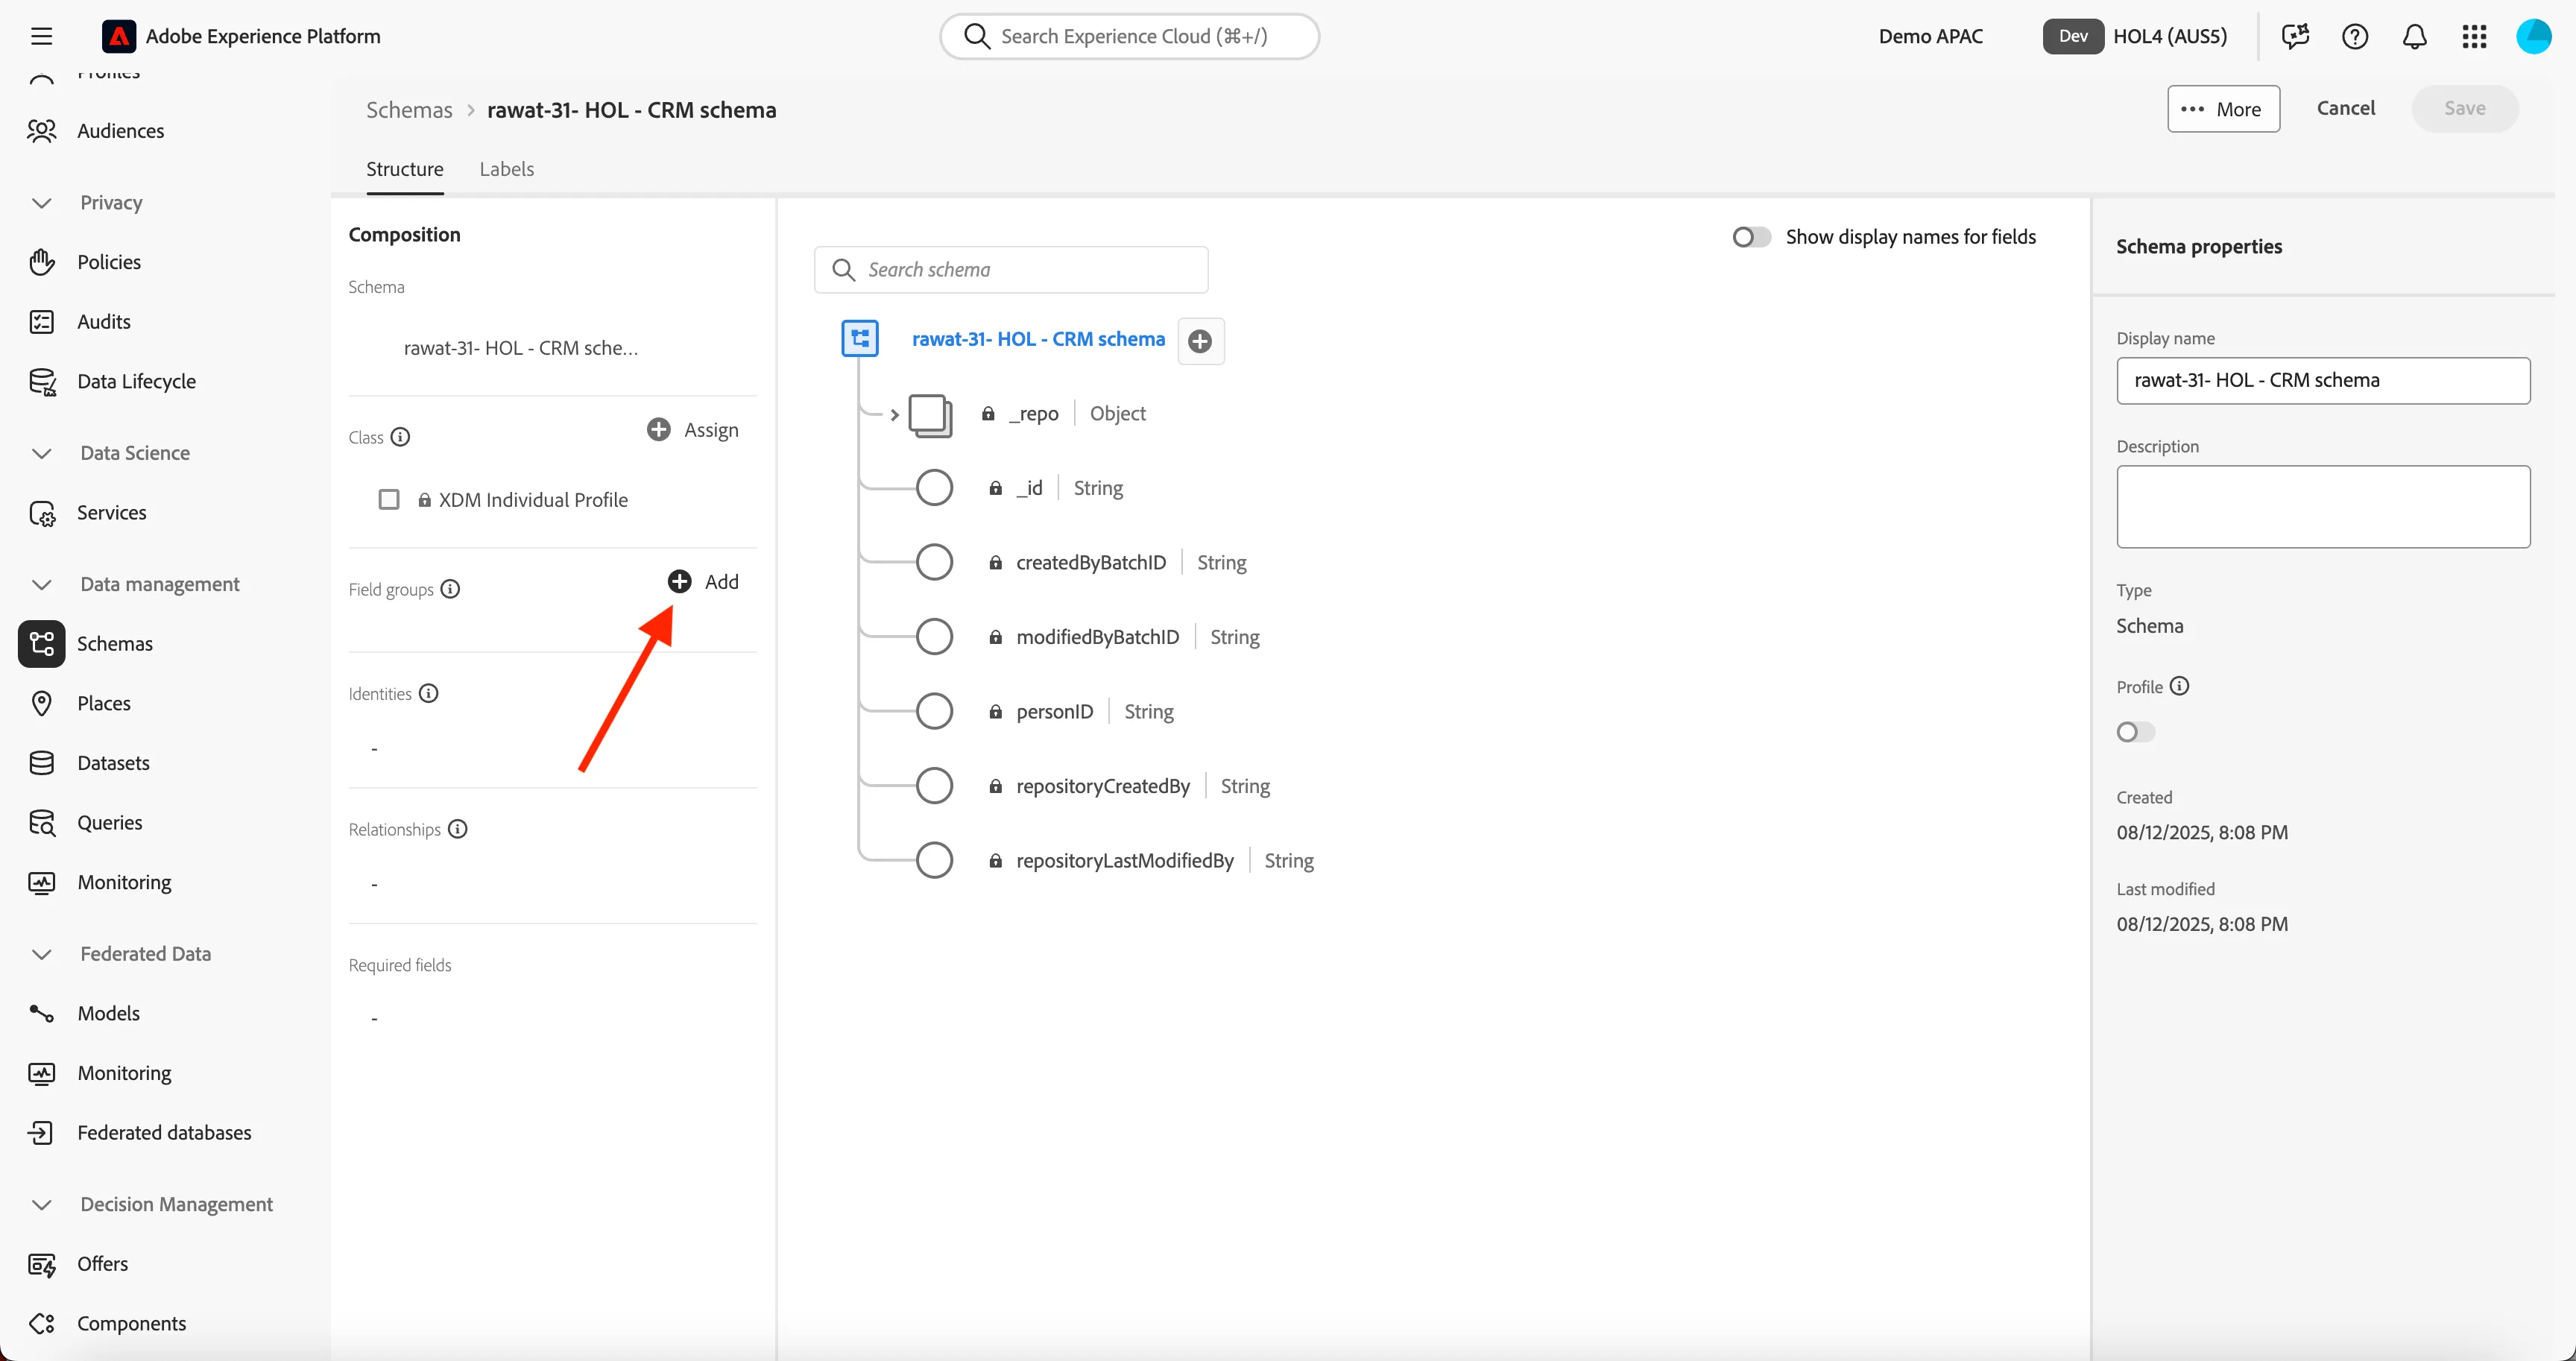2576x1361 pixels.
Task: Click the Profile info icon
Action: click(2179, 686)
